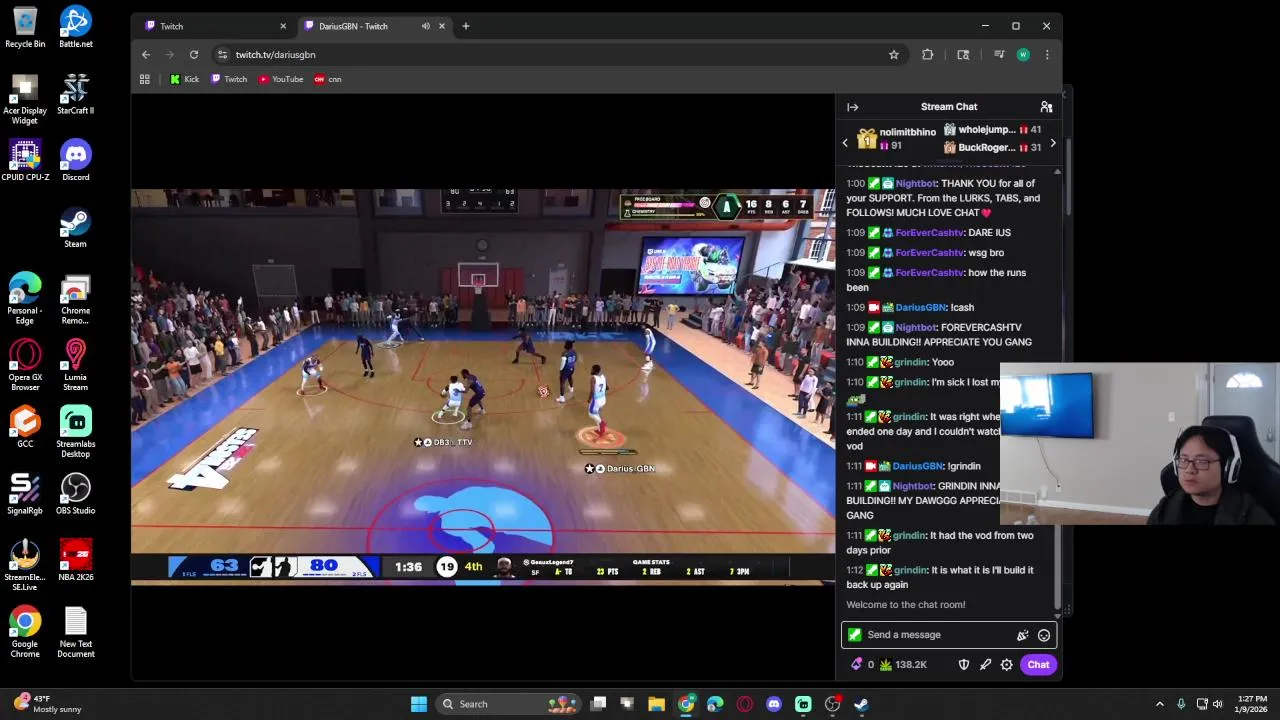Open Chrome extensions puzzle icon
Image resolution: width=1280 pixels, height=720 pixels.
coord(927,55)
